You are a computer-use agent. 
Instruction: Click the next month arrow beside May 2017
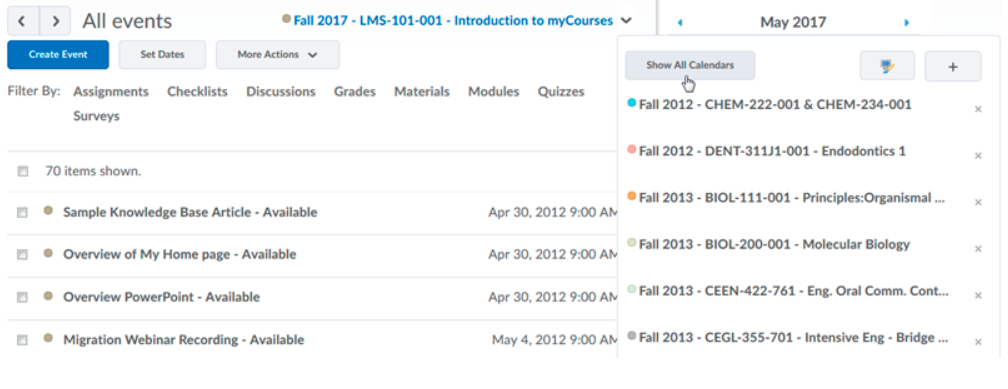(x=906, y=23)
